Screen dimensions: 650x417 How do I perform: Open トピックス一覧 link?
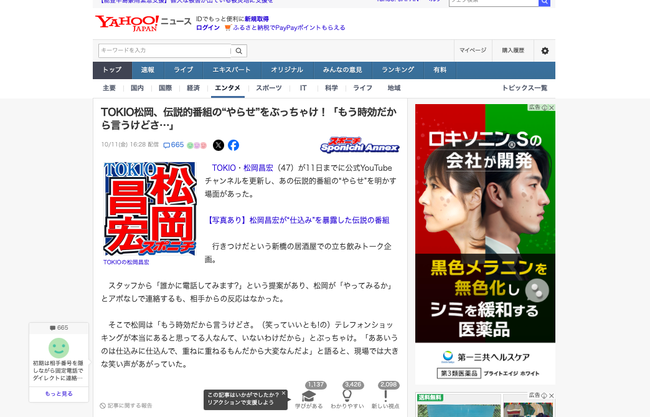[524, 88]
